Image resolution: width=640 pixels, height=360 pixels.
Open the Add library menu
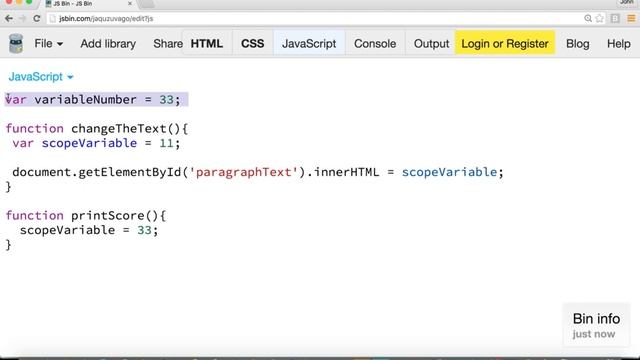[x=108, y=44]
